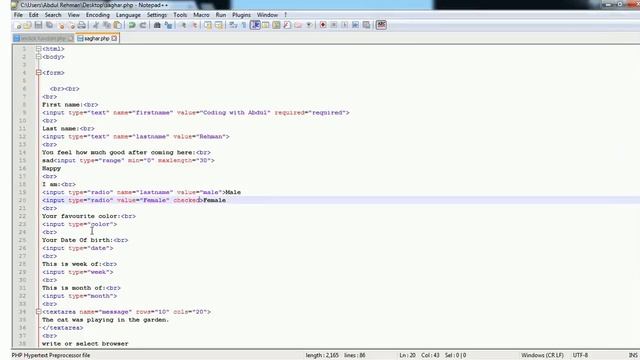This screenshot has width=640, height=360.
Task: Toggle Word Wrap toolbar icon
Action: pos(233,25)
